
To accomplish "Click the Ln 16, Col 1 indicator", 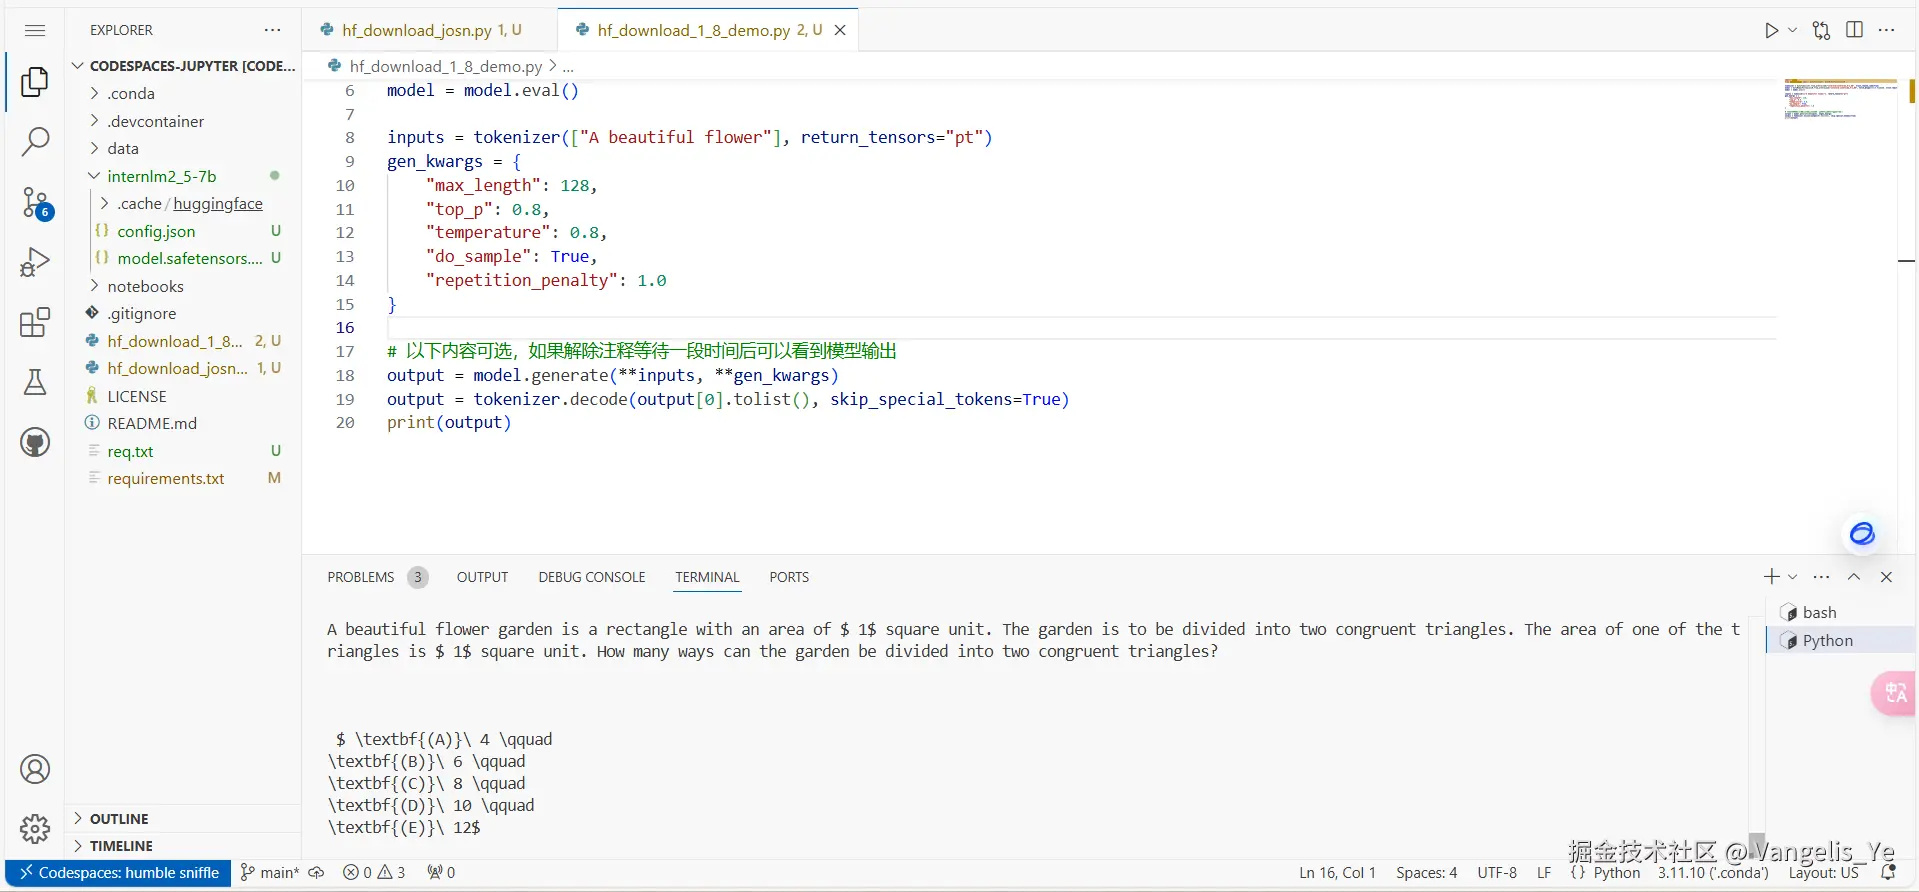I will pos(1337,872).
